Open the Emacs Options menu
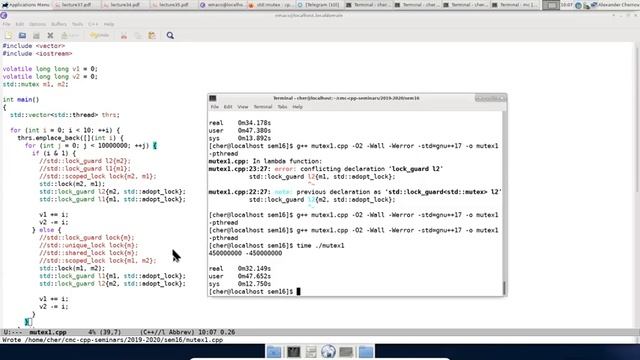 (38, 24)
